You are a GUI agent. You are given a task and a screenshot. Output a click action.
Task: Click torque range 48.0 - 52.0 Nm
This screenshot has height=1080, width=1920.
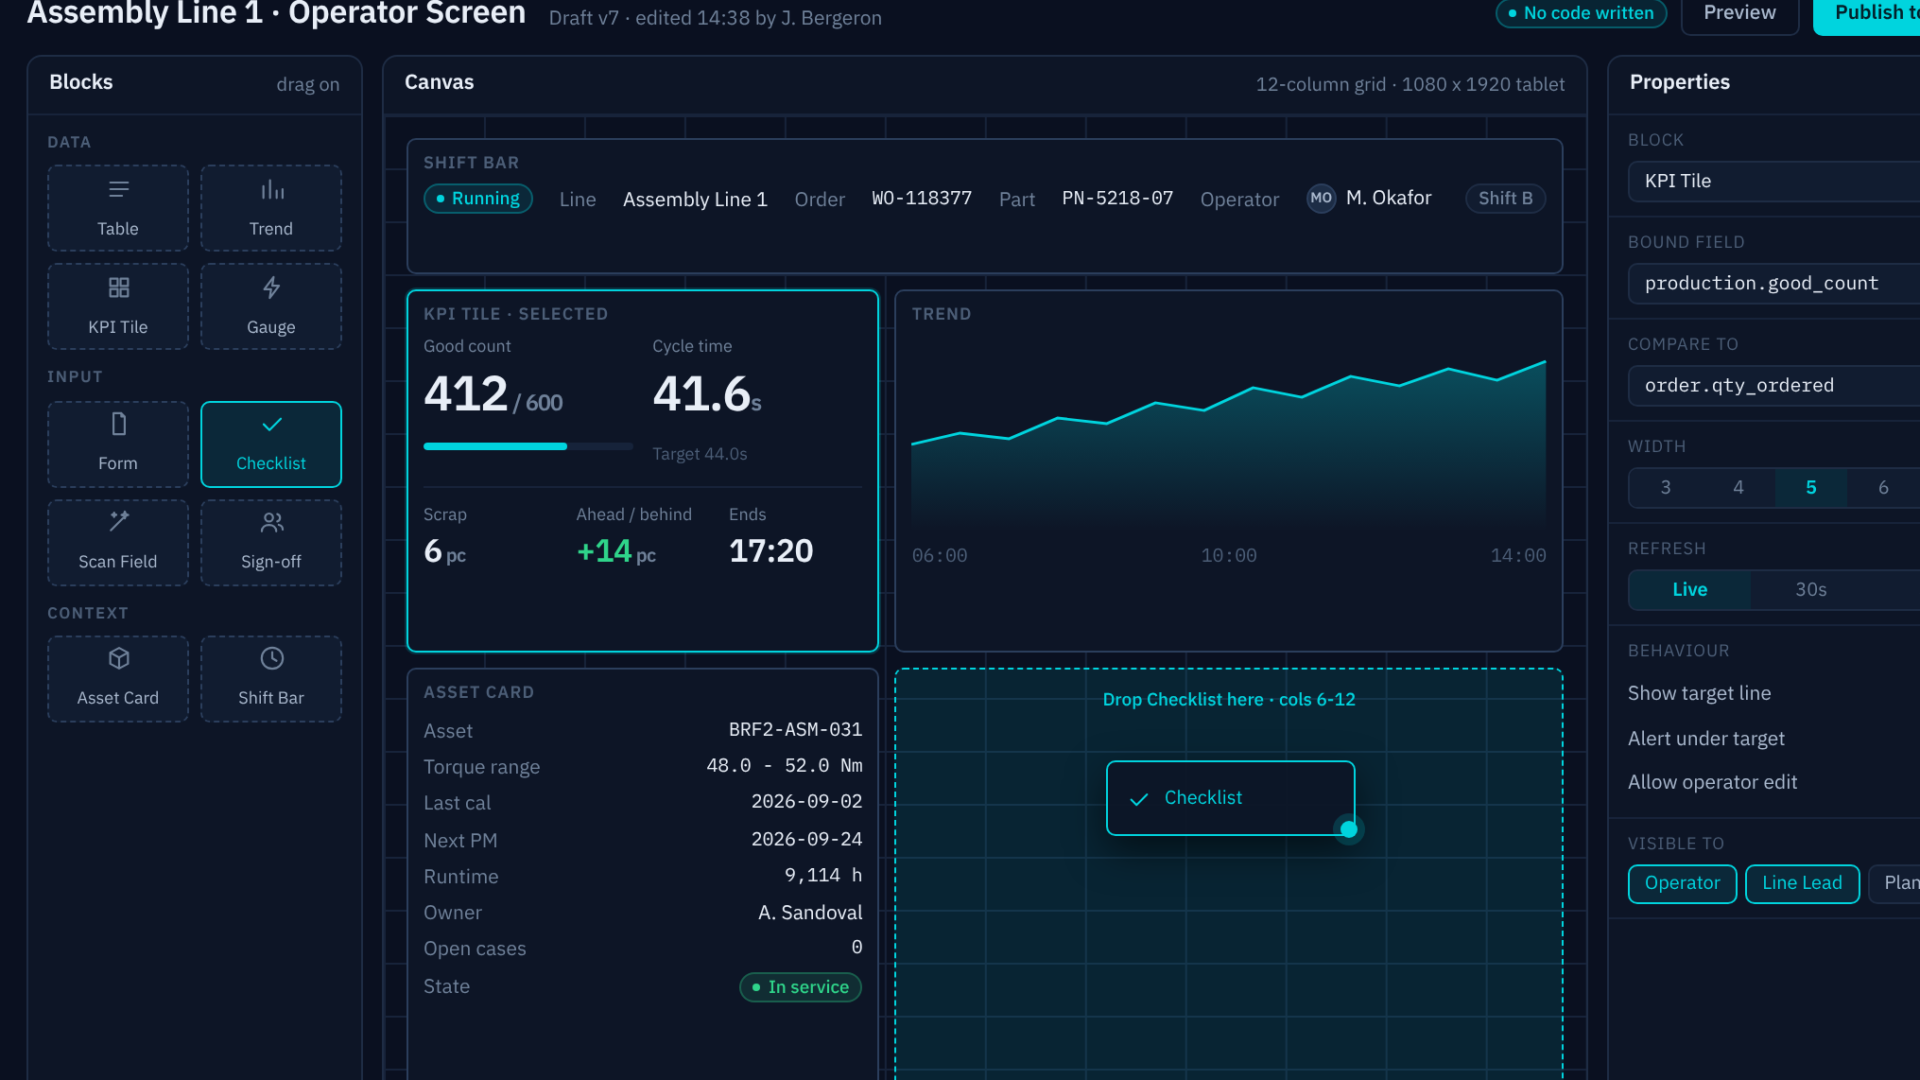click(784, 766)
